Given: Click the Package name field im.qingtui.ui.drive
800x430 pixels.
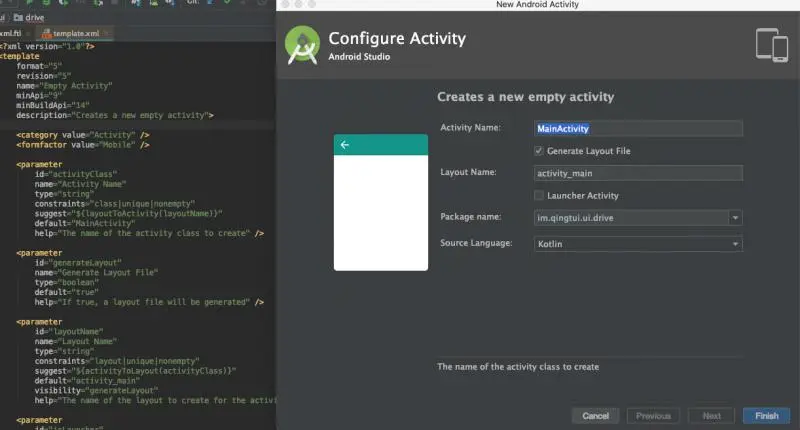Looking at the screenshot, I should tap(631, 218).
